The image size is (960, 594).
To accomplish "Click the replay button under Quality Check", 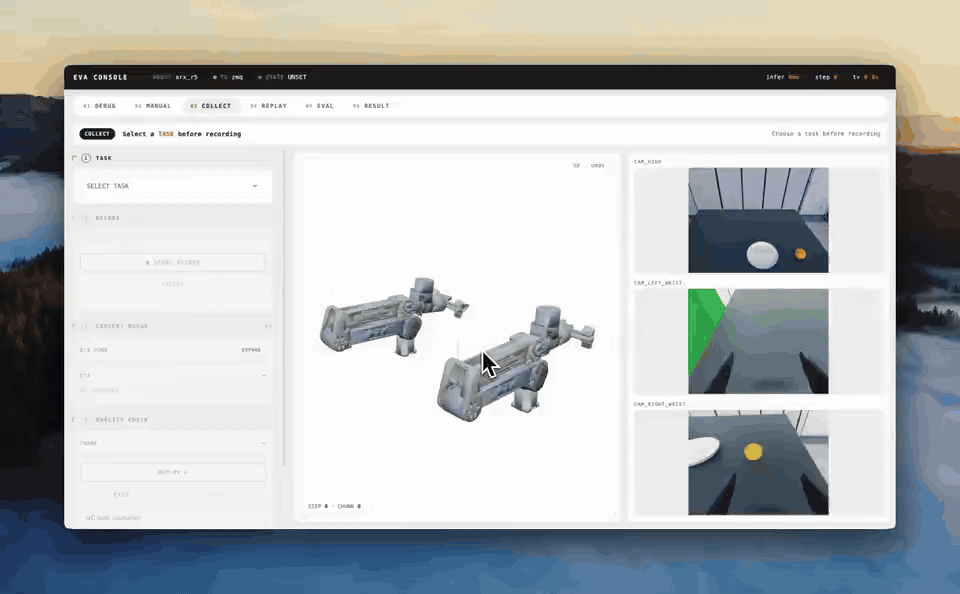I will pyautogui.click(x=173, y=472).
